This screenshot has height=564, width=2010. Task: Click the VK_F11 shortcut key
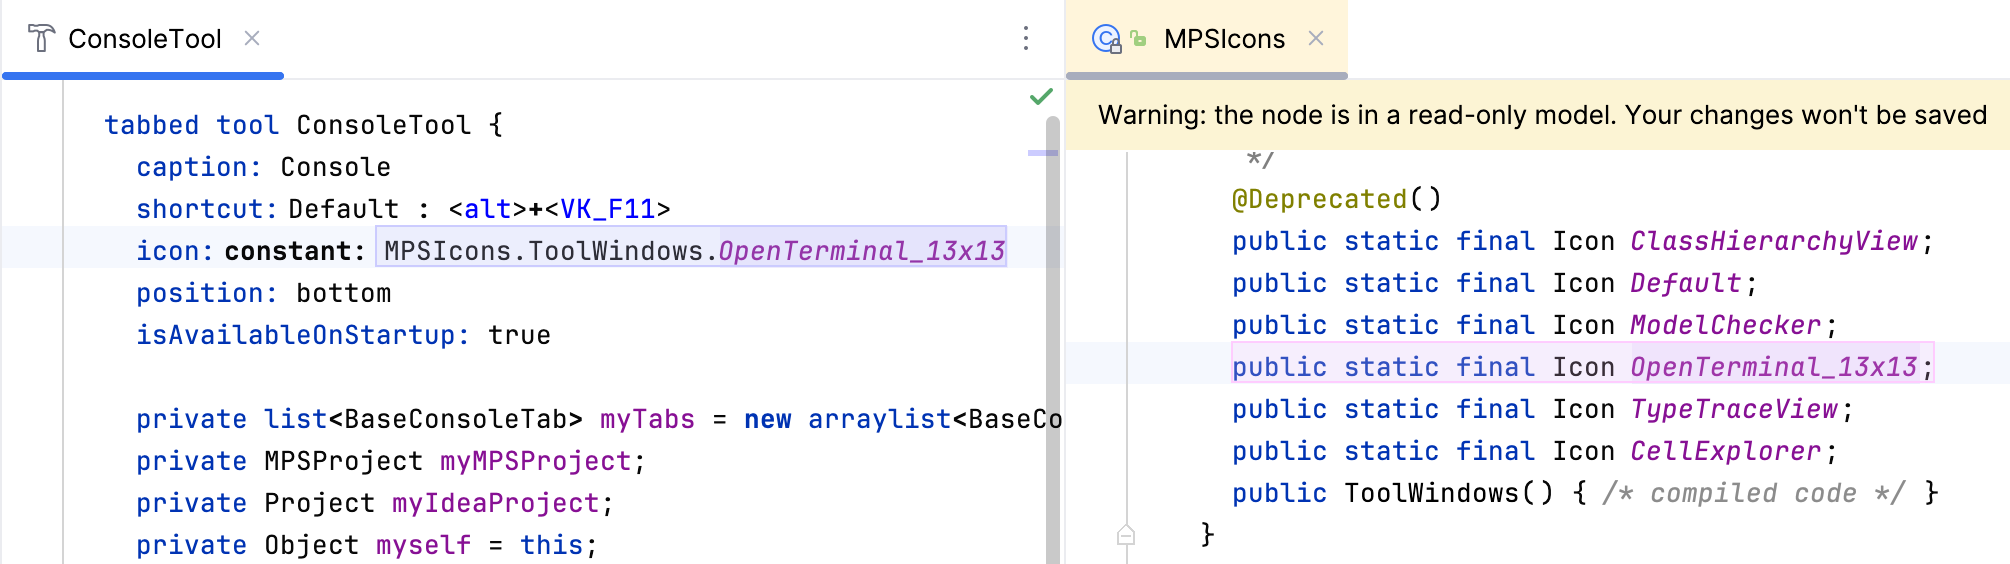607,209
